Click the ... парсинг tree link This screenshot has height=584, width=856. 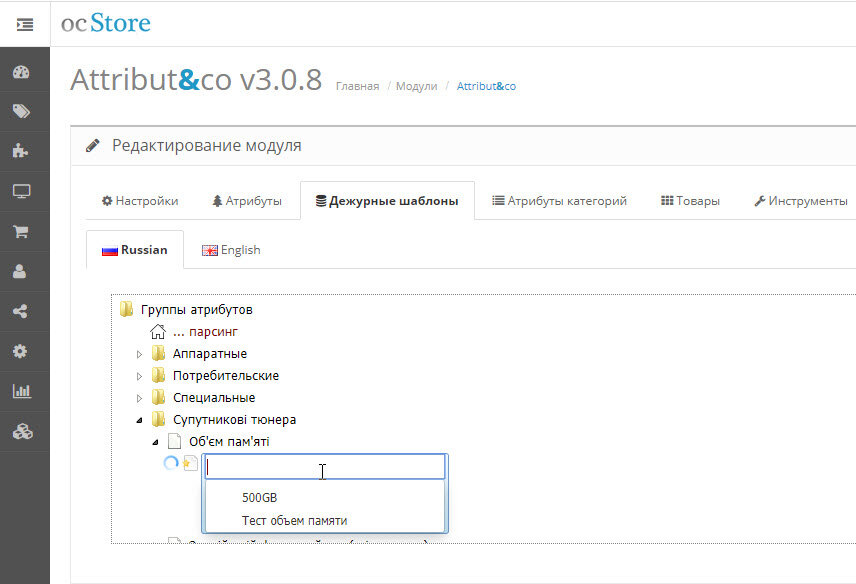(x=205, y=332)
